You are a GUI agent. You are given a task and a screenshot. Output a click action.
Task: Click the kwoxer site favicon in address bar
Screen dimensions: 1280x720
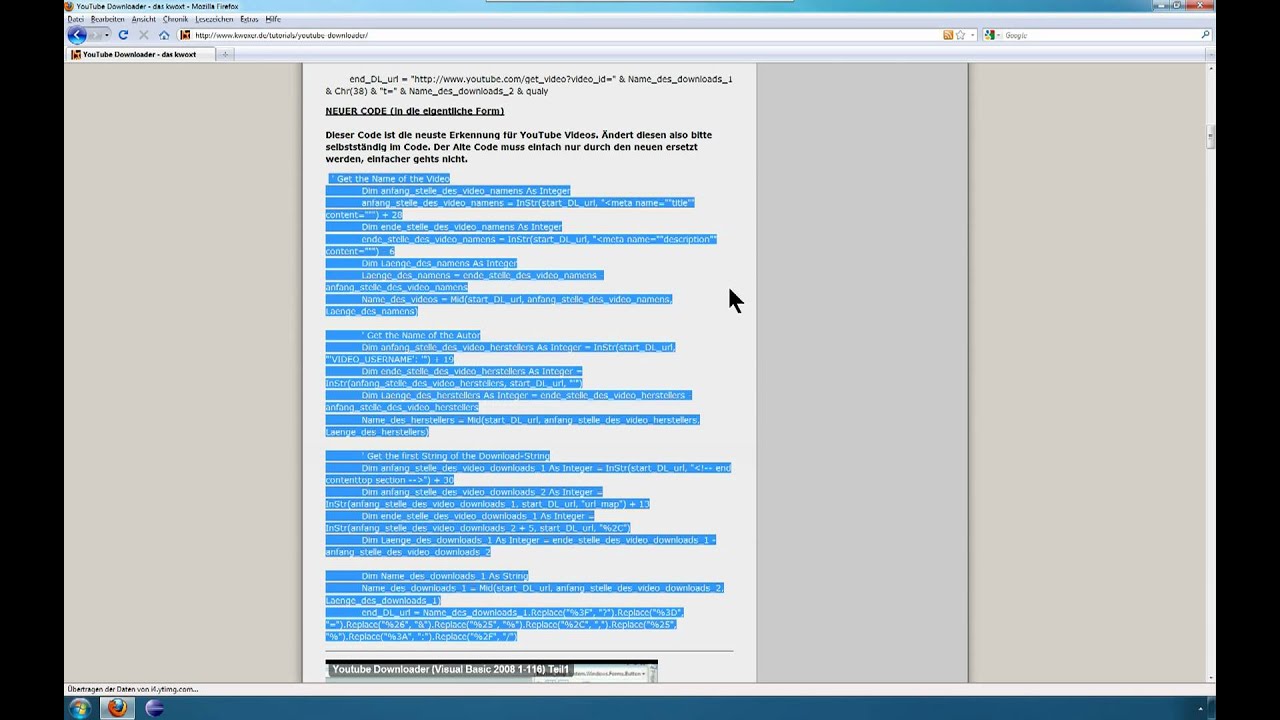tap(185, 35)
